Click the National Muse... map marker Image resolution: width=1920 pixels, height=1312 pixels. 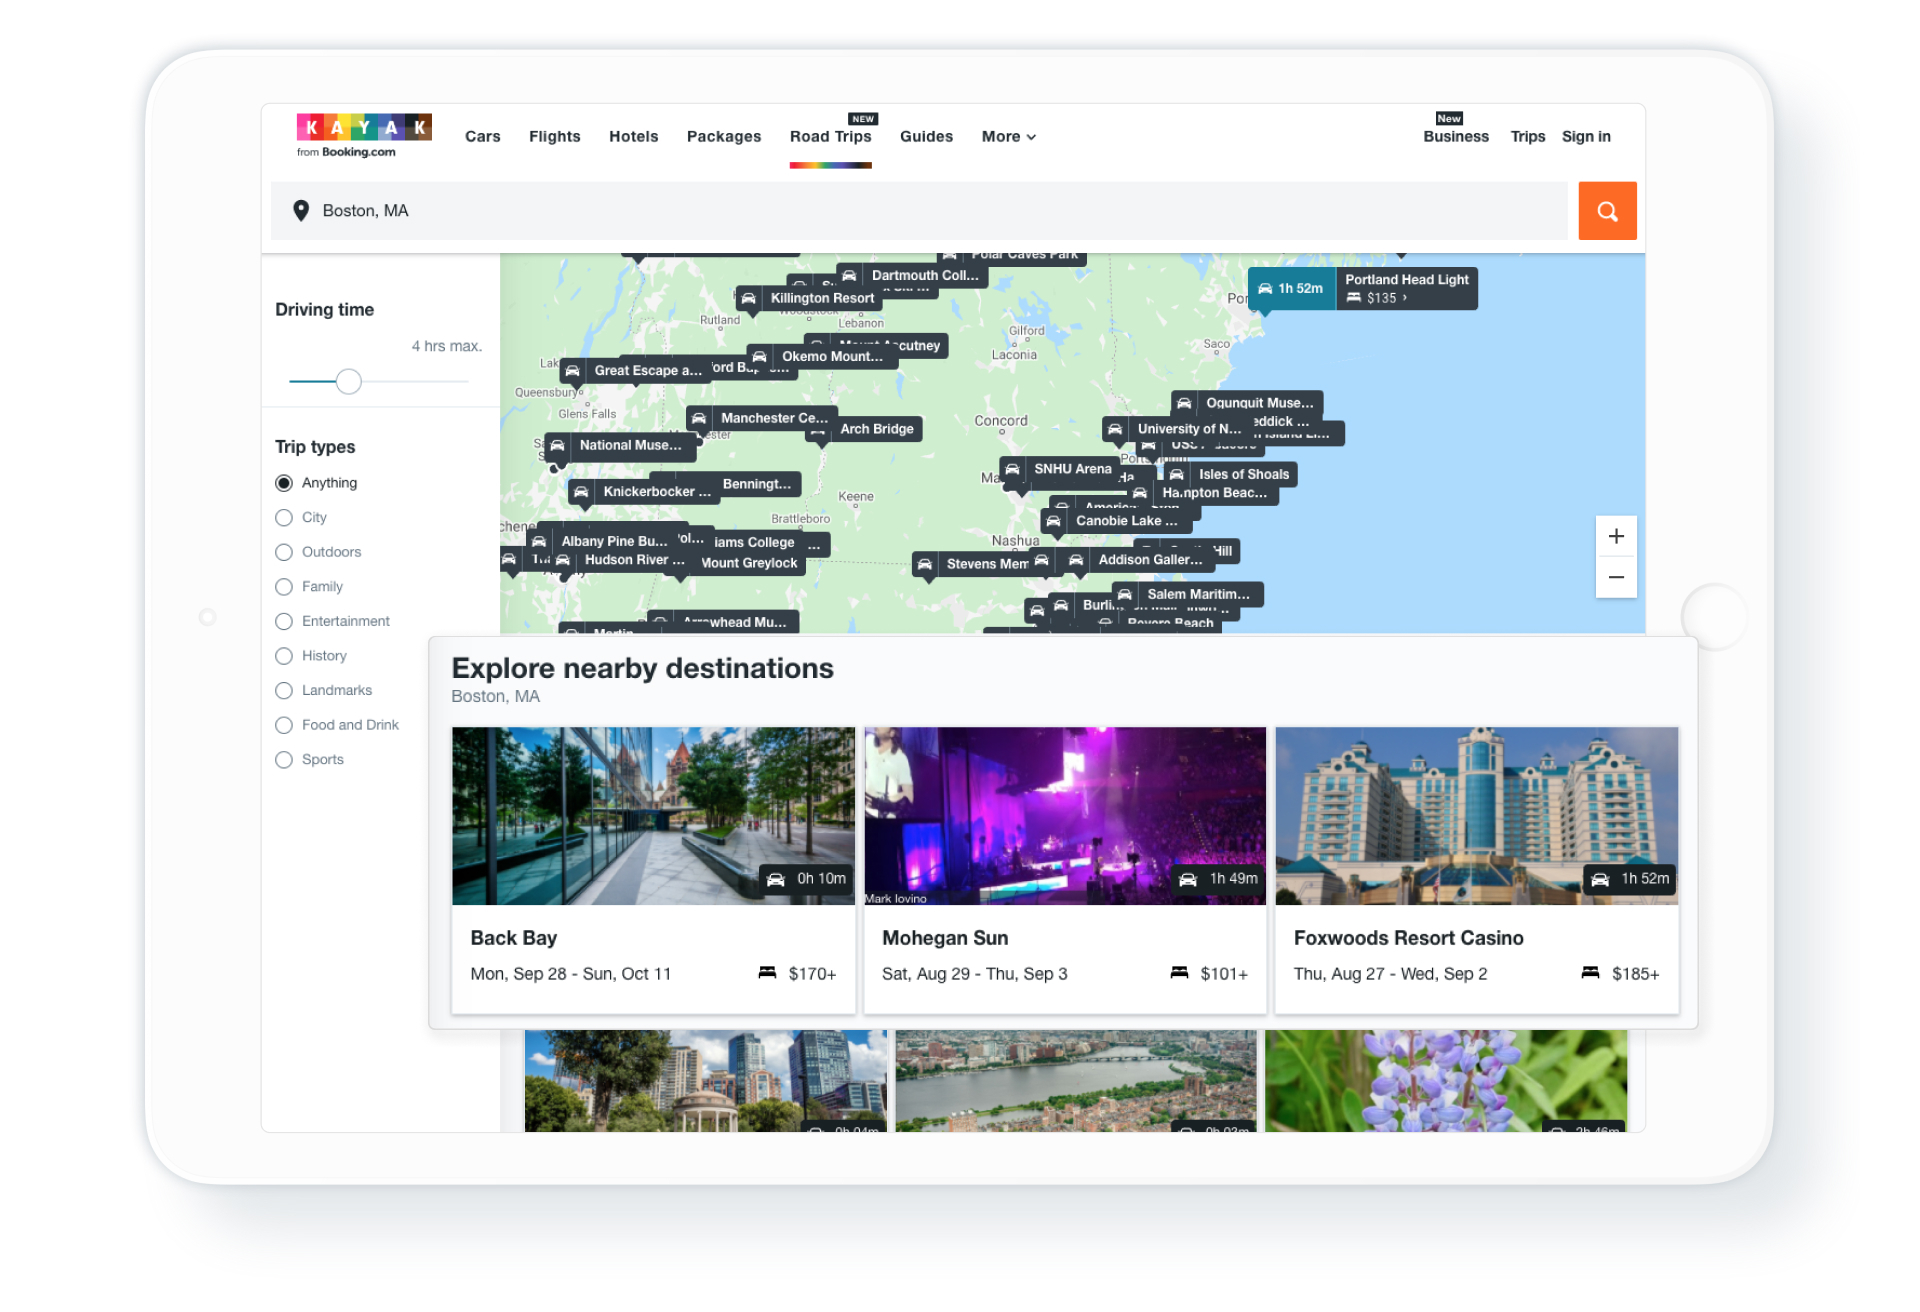[619, 445]
